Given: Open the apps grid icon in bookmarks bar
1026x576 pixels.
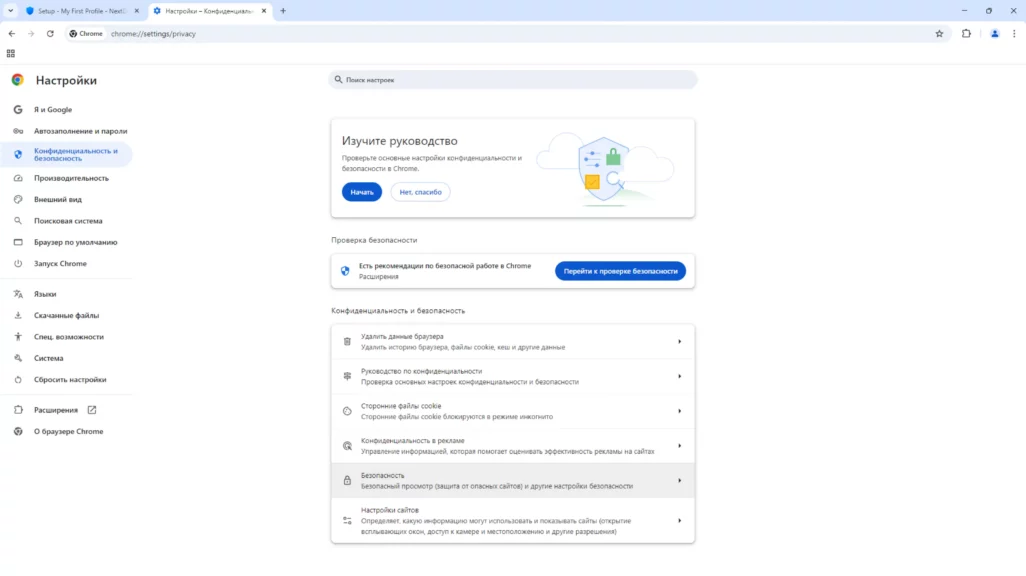Looking at the screenshot, I should click(x=11, y=53).
